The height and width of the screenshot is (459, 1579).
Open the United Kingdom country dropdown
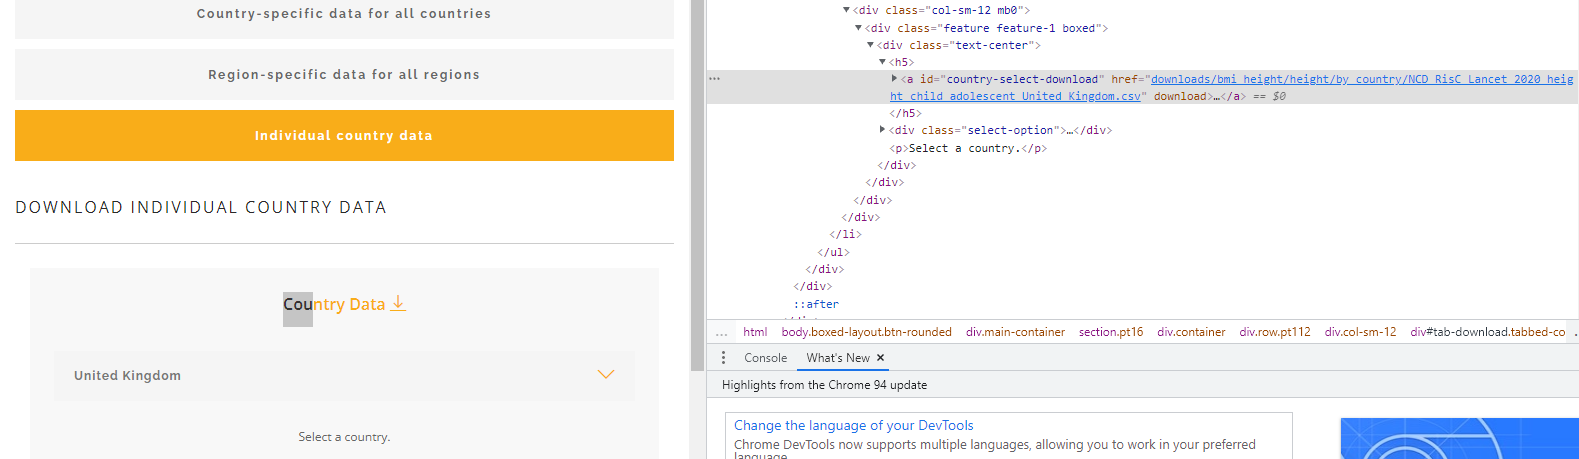click(x=344, y=375)
